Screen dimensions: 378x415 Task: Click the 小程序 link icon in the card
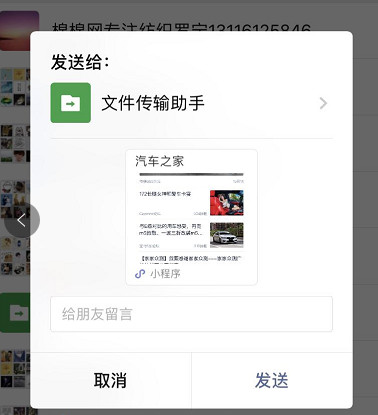[x=140, y=274]
